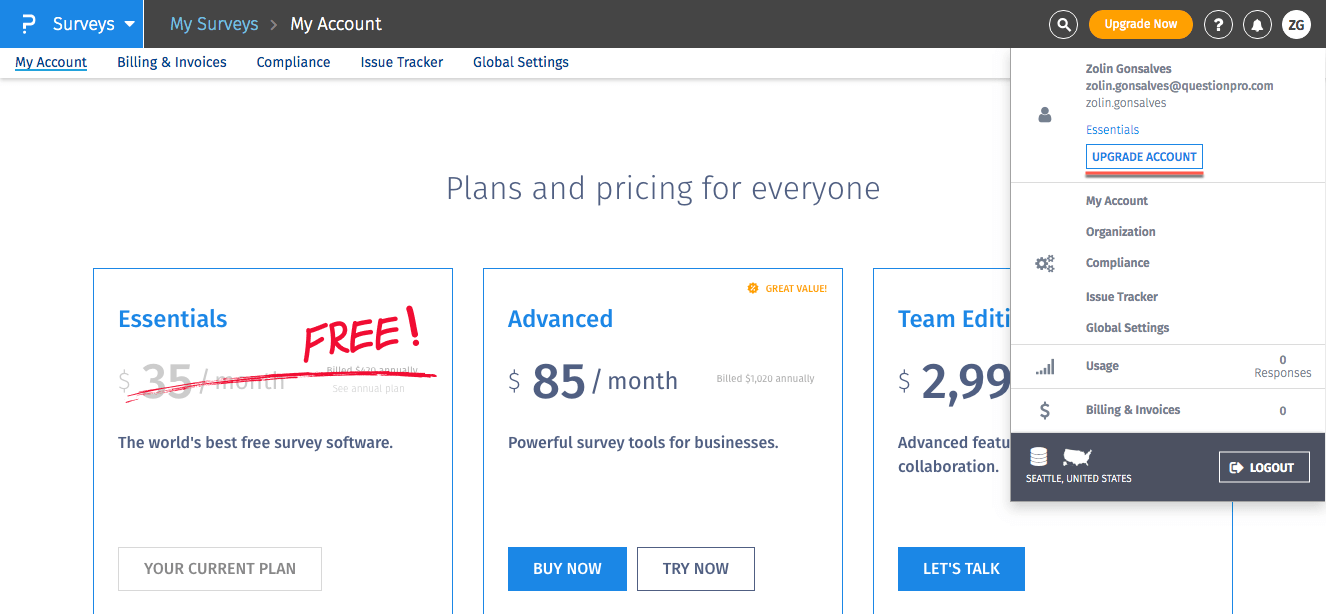Click the usage bar chart icon
1326x614 pixels.
pyautogui.click(x=1045, y=367)
